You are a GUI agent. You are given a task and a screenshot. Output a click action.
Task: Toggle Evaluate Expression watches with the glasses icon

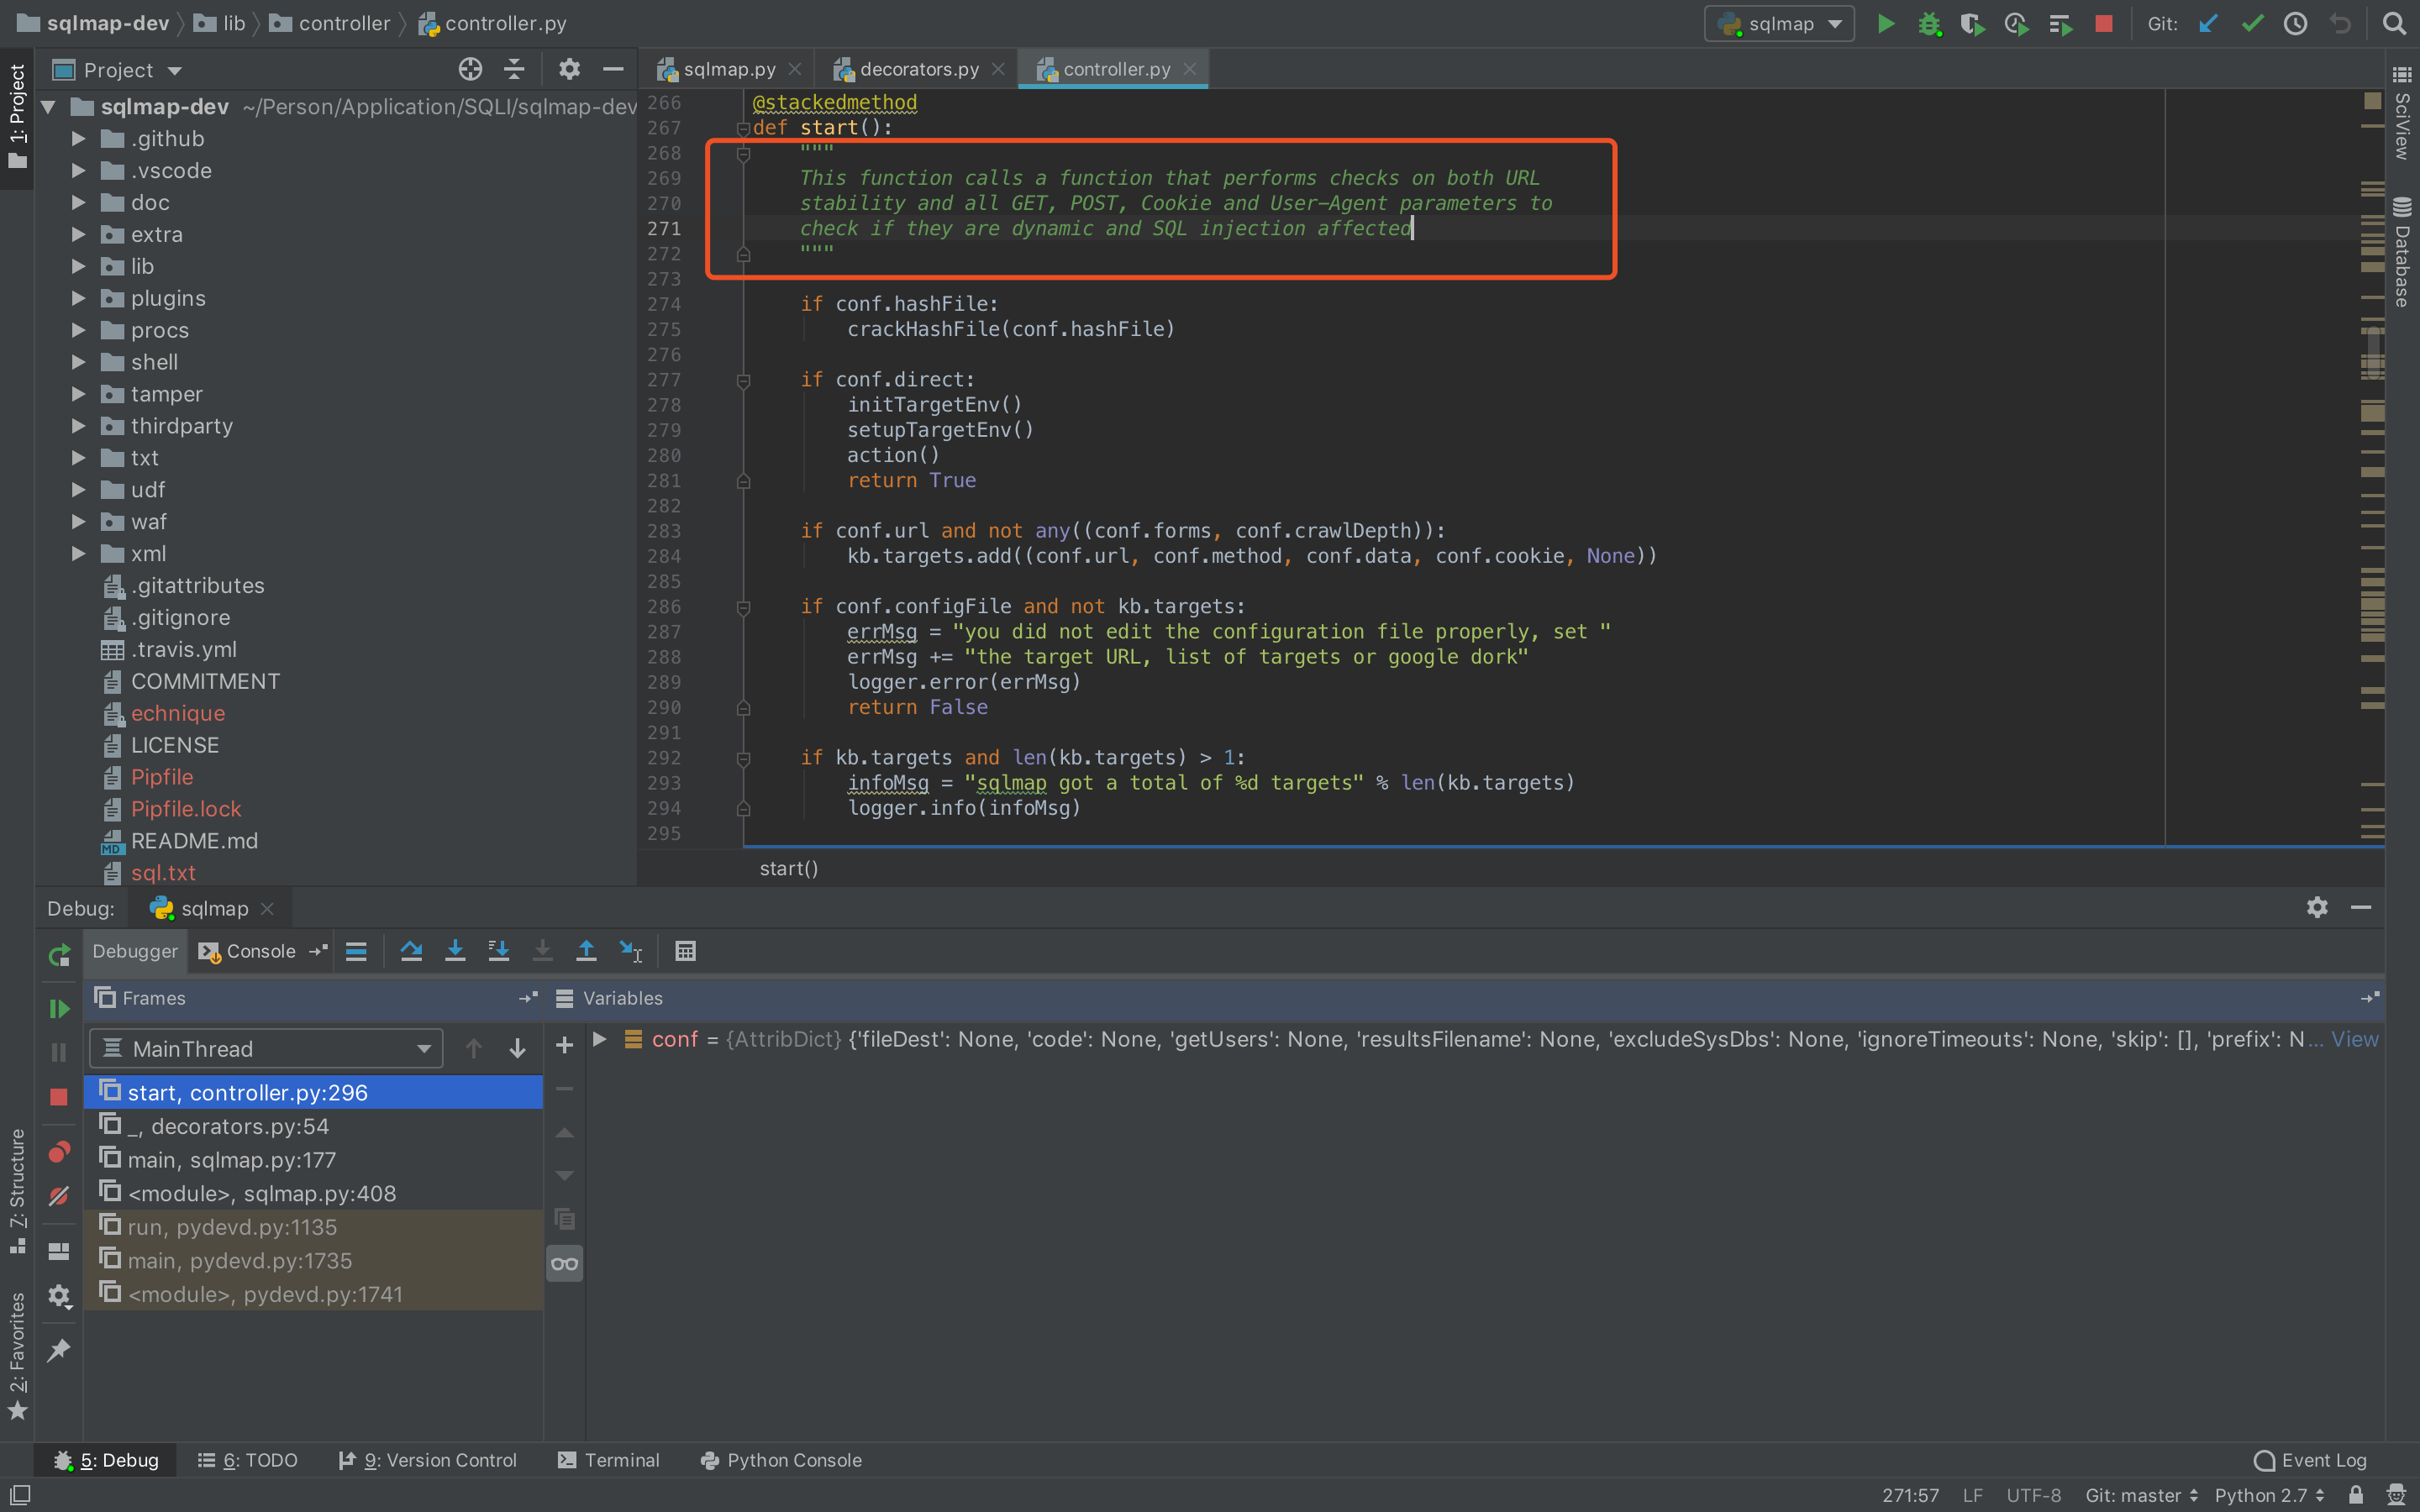(563, 1263)
